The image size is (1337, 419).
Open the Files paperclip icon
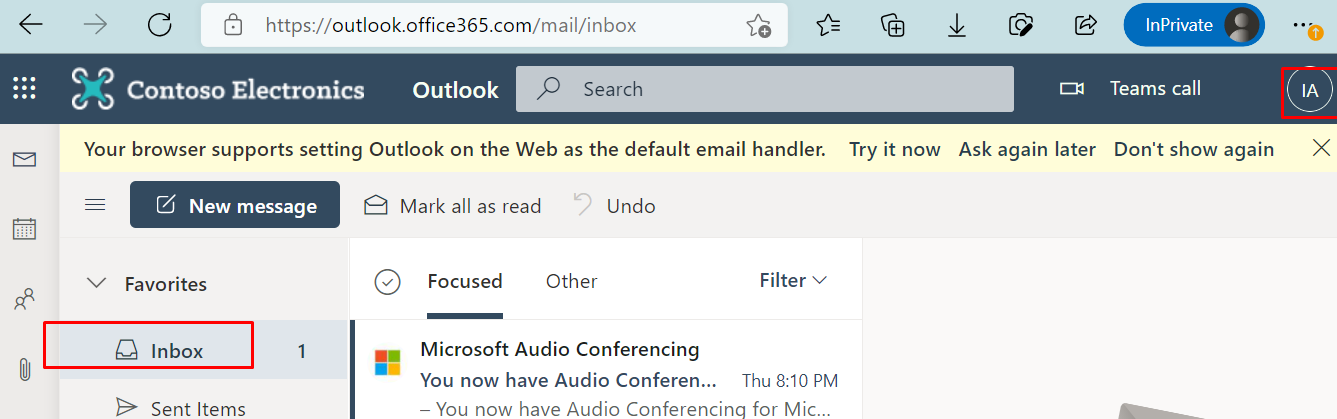24,369
